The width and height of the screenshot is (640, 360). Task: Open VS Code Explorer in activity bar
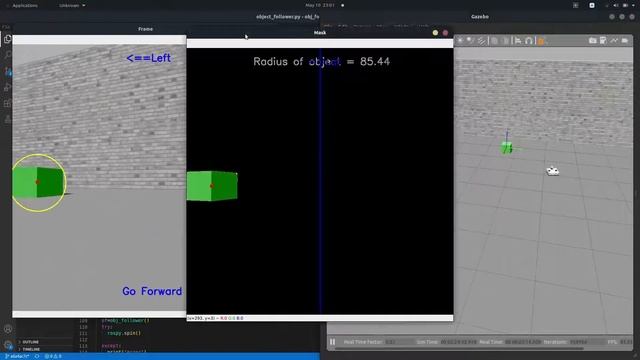7,40
